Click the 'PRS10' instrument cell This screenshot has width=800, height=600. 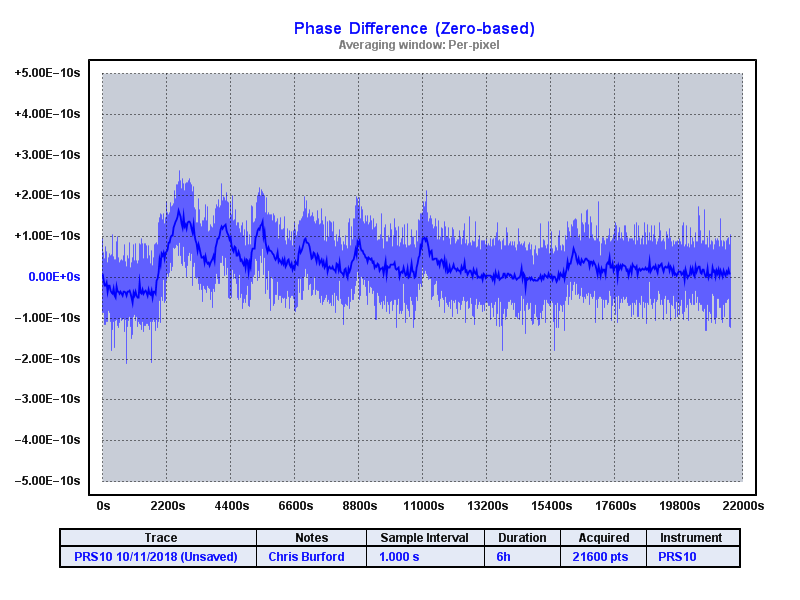point(677,556)
